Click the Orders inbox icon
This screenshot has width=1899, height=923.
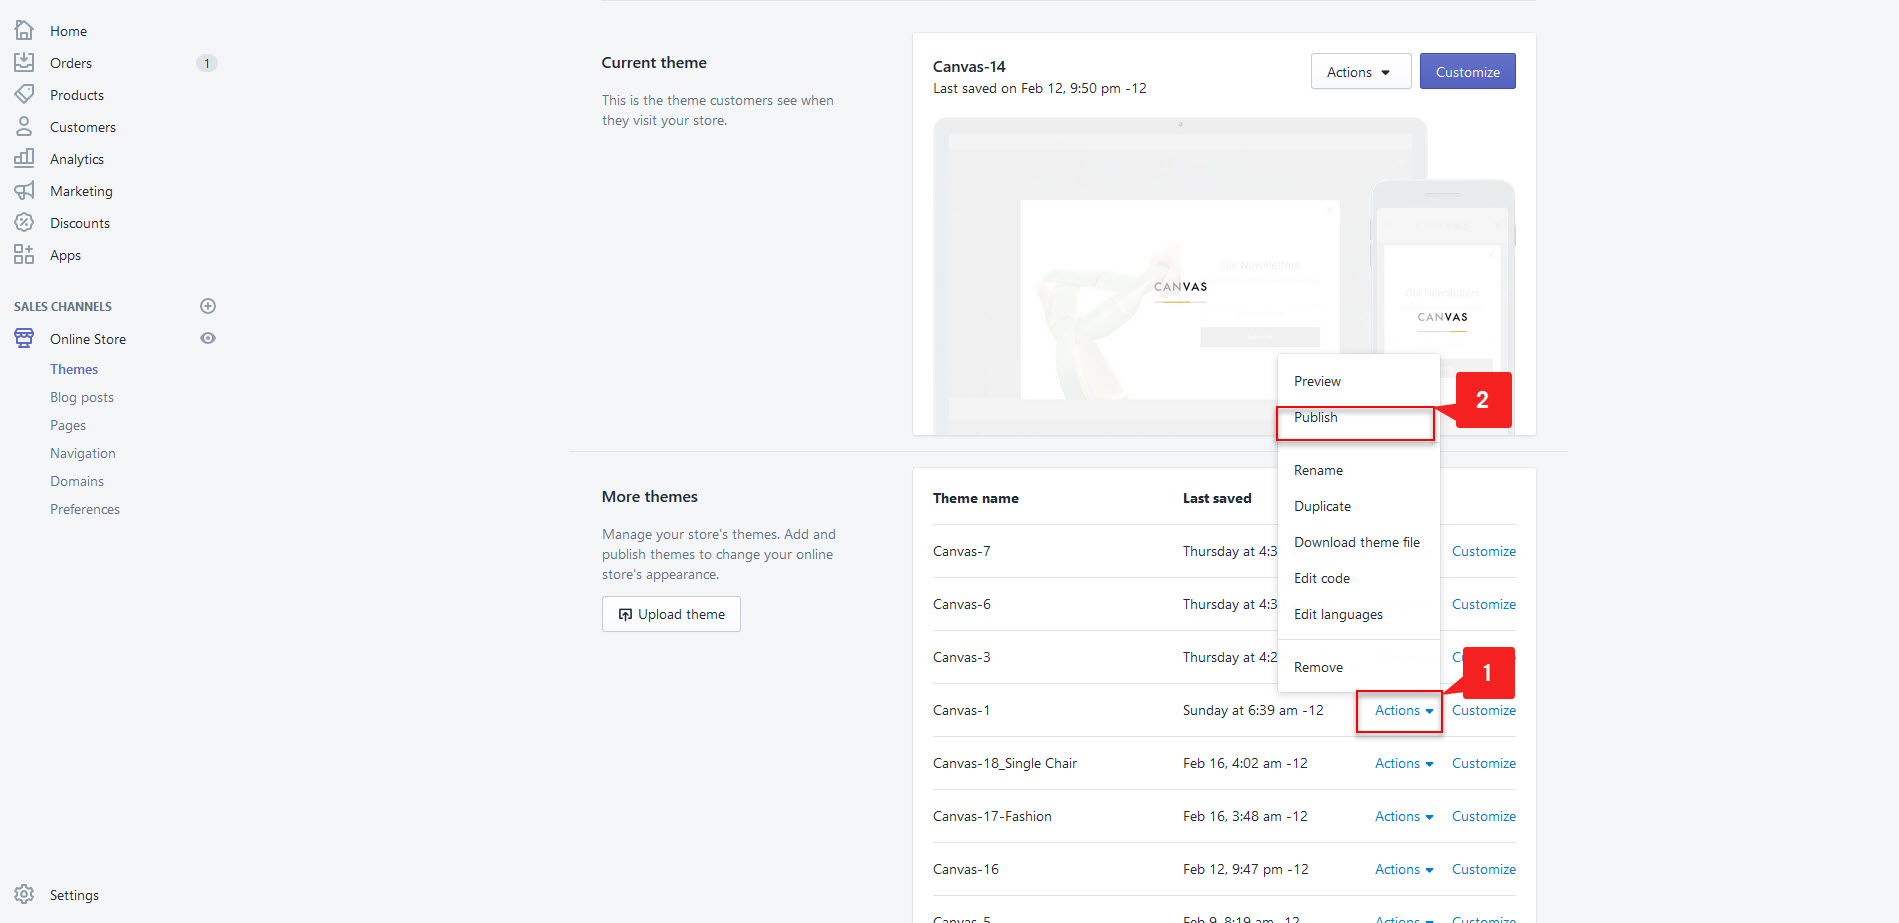click(x=24, y=63)
